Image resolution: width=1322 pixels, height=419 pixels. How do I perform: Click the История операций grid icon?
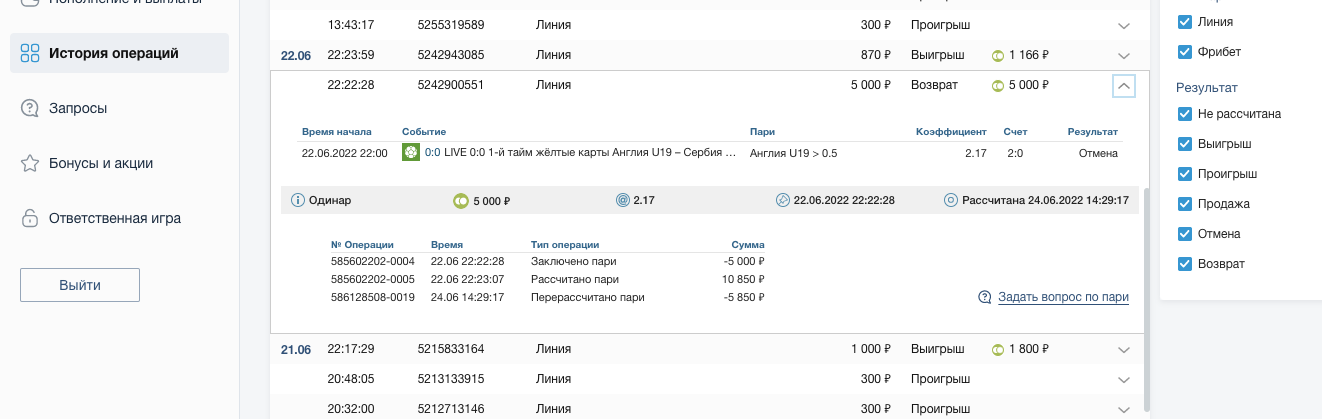point(30,53)
